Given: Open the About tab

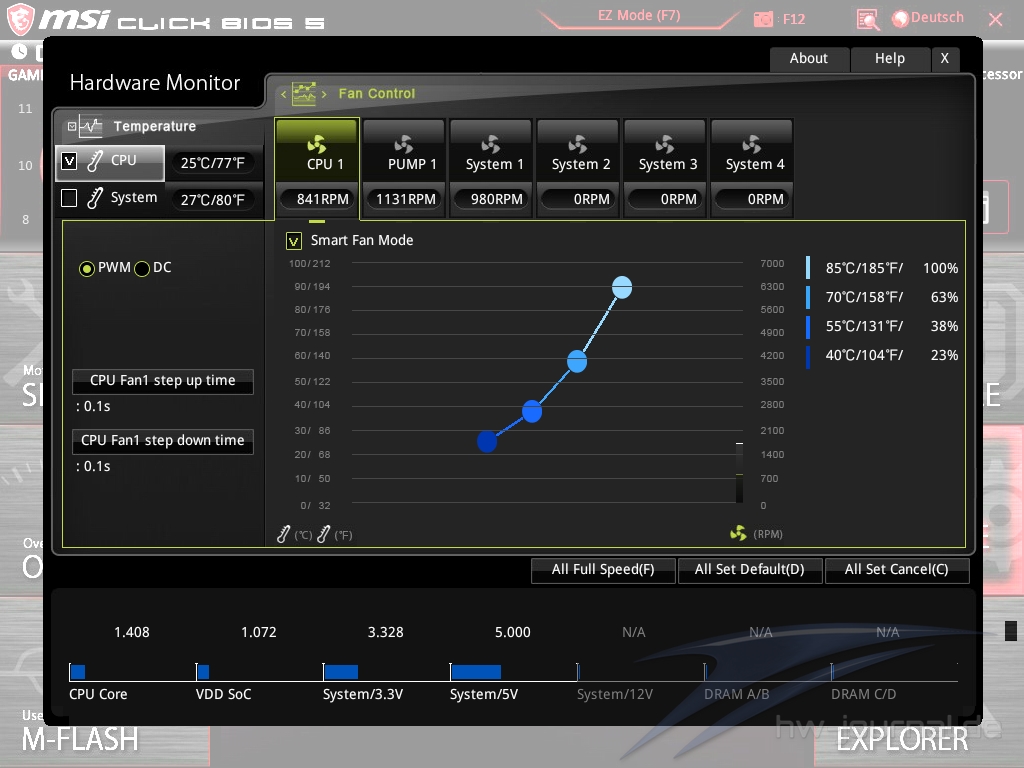Looking at the screenshot, I should pos(808,58).
